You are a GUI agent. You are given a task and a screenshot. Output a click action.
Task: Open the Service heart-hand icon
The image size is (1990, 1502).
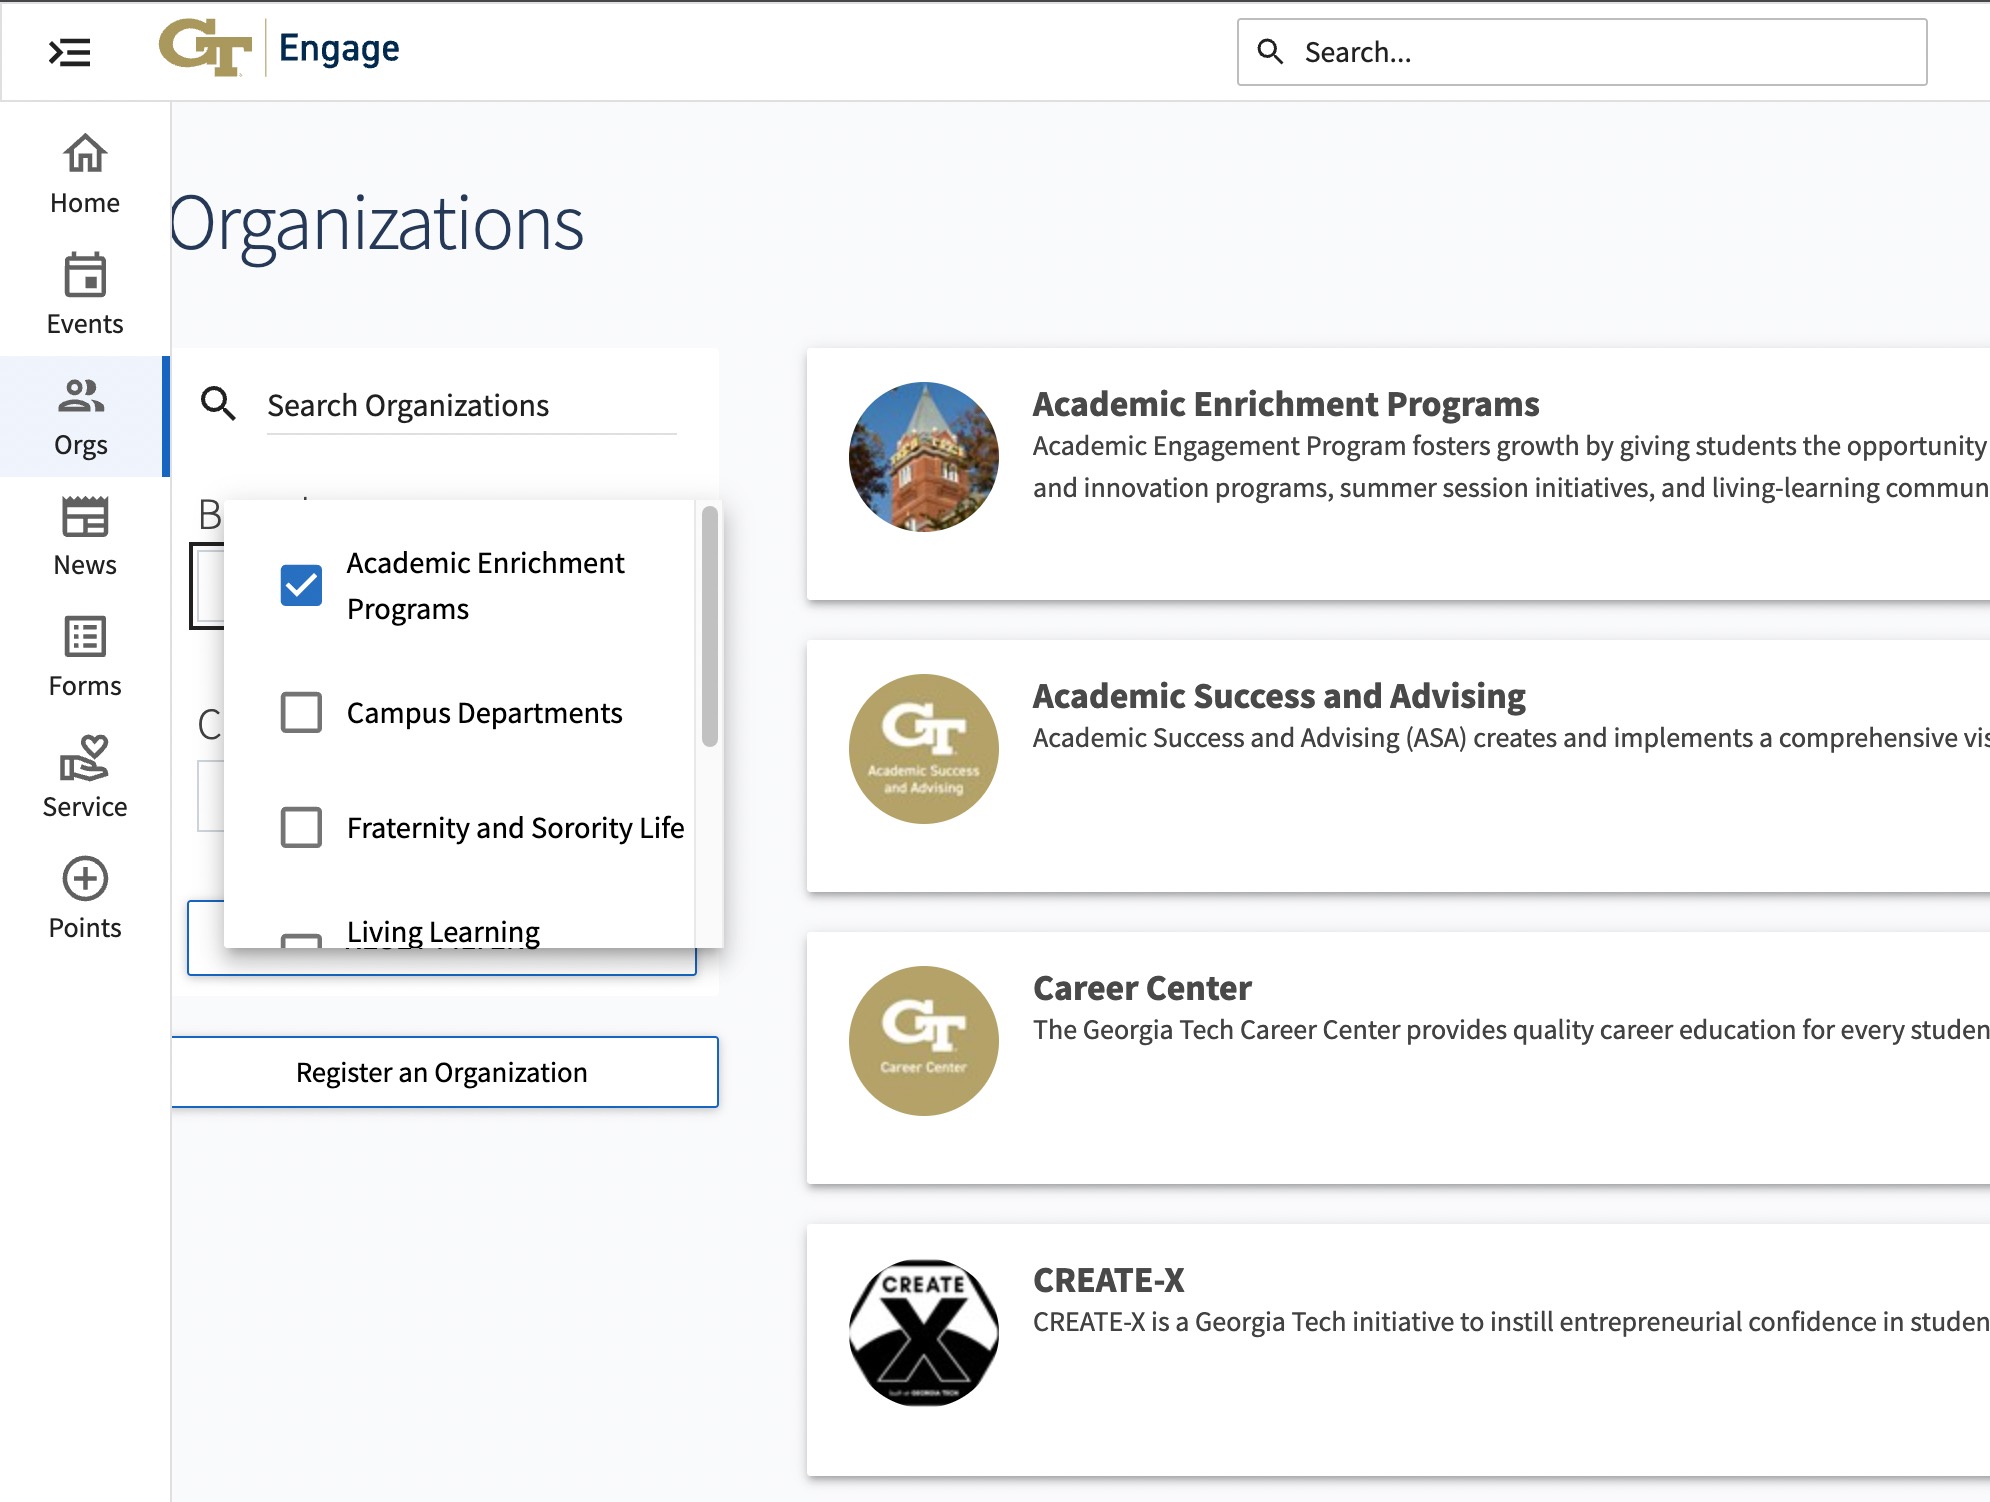coord(85,758)
